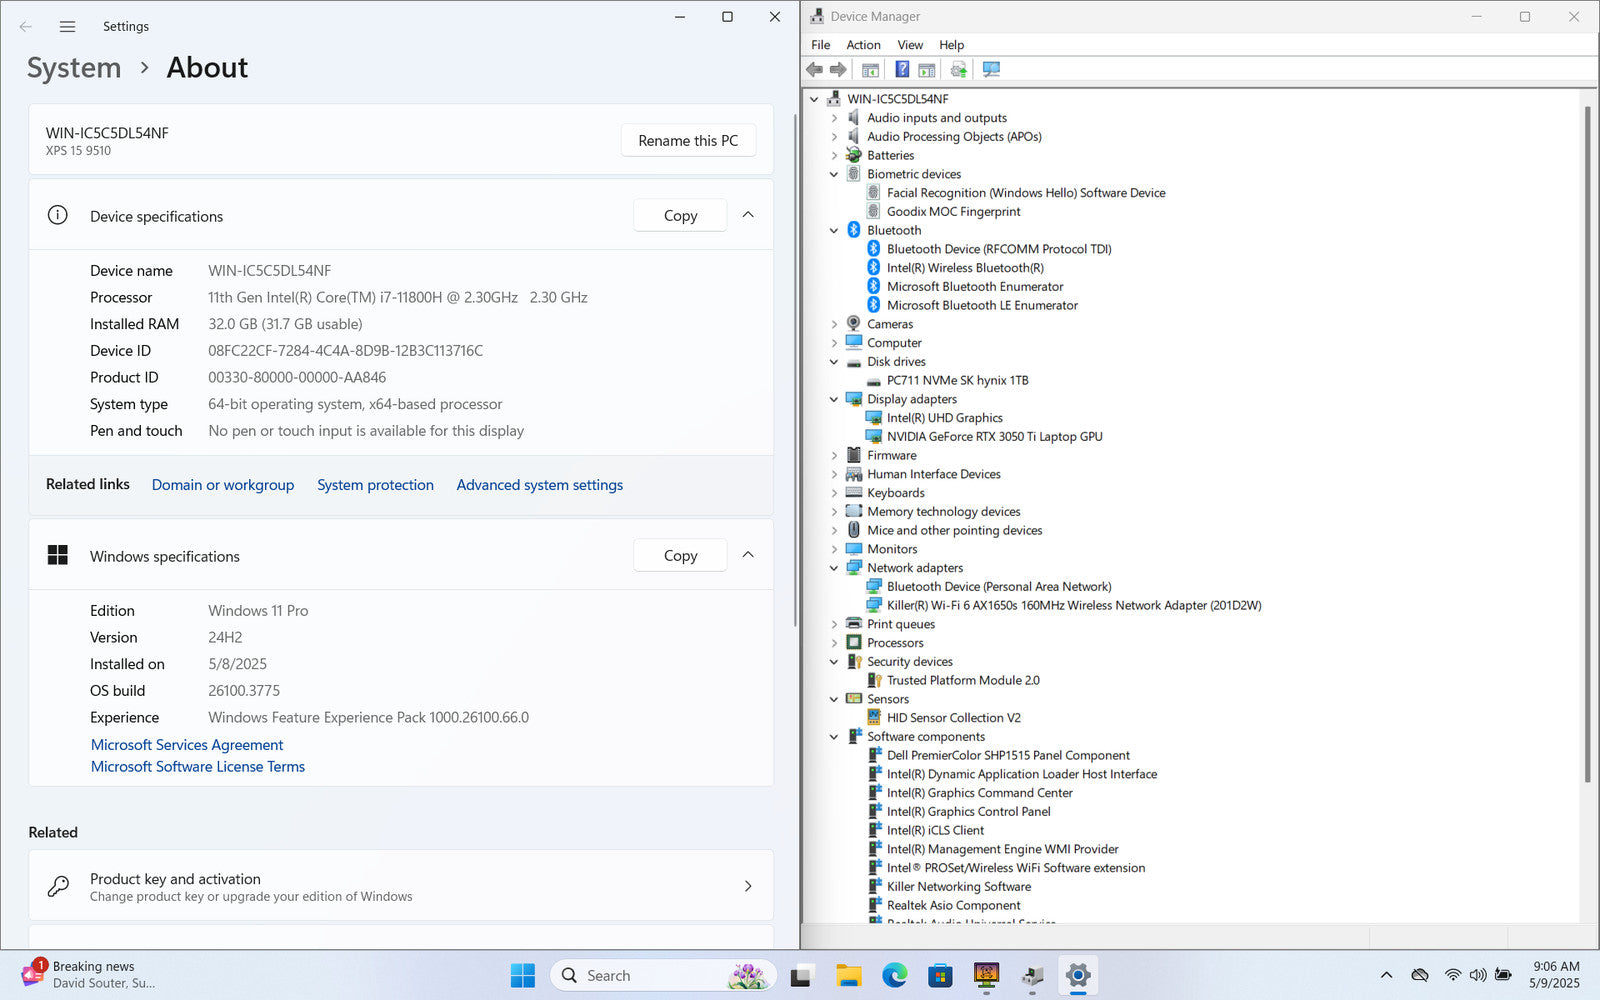Click Device Manager vertical scrollbar
Viewport: 1600px width, 1000px height.
point(1587,445)
